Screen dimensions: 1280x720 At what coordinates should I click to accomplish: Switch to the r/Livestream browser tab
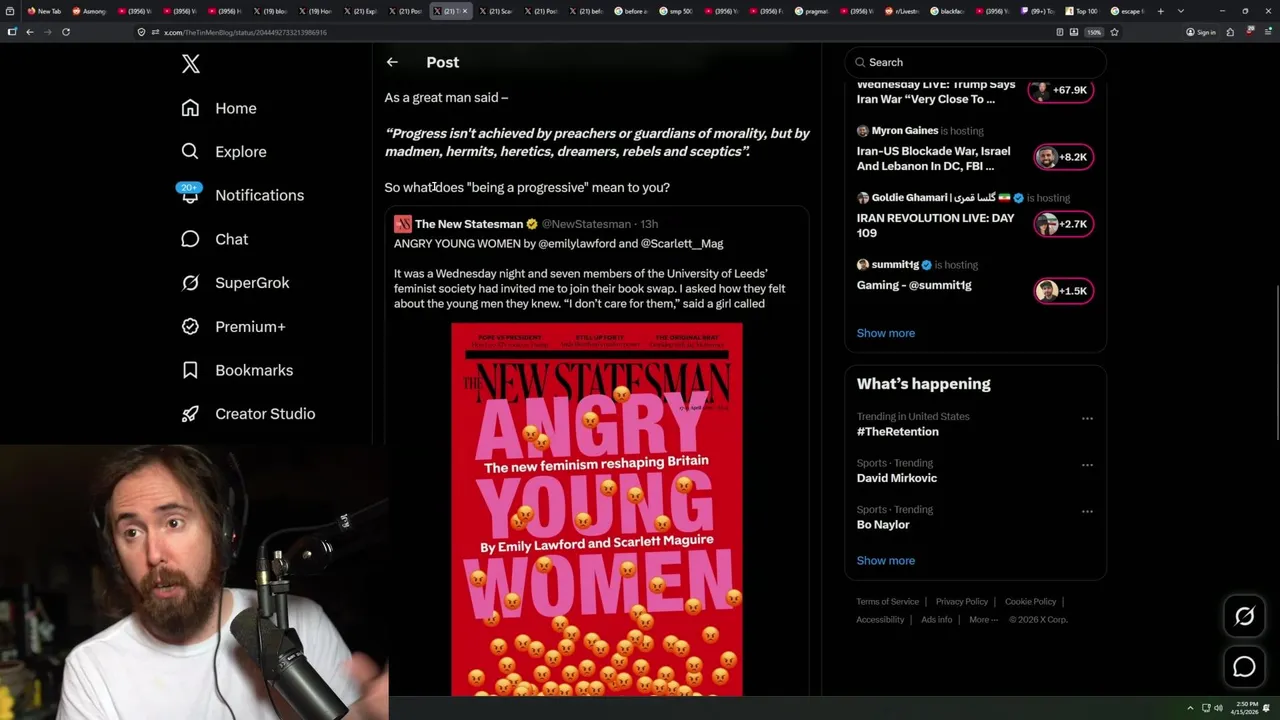coord(900,11)
